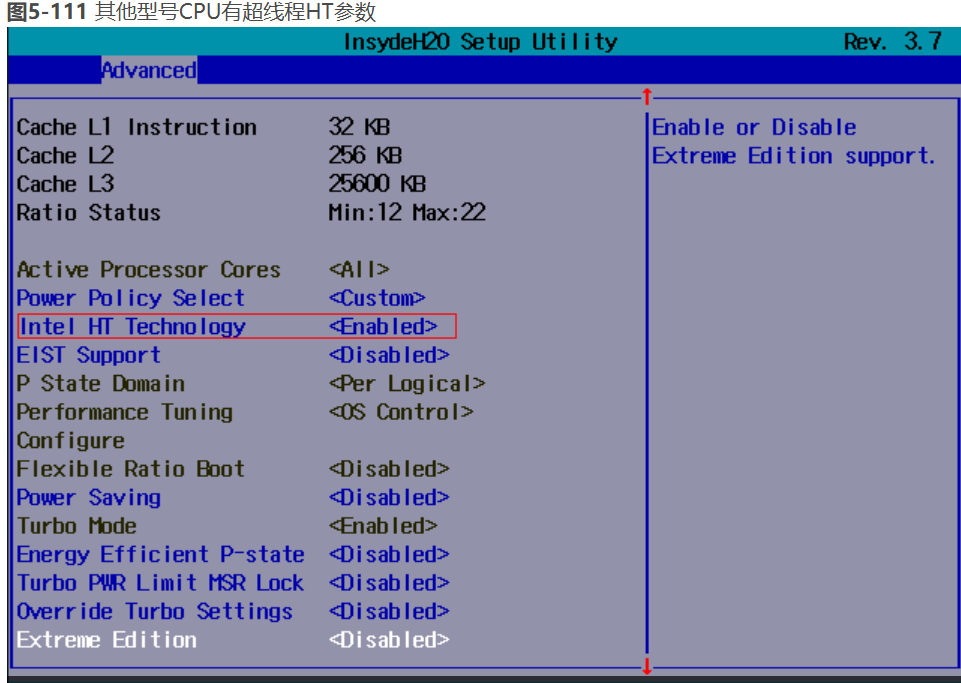
Task: Click the InsydeH2O Setup Utility title
Action: (480, 42)
